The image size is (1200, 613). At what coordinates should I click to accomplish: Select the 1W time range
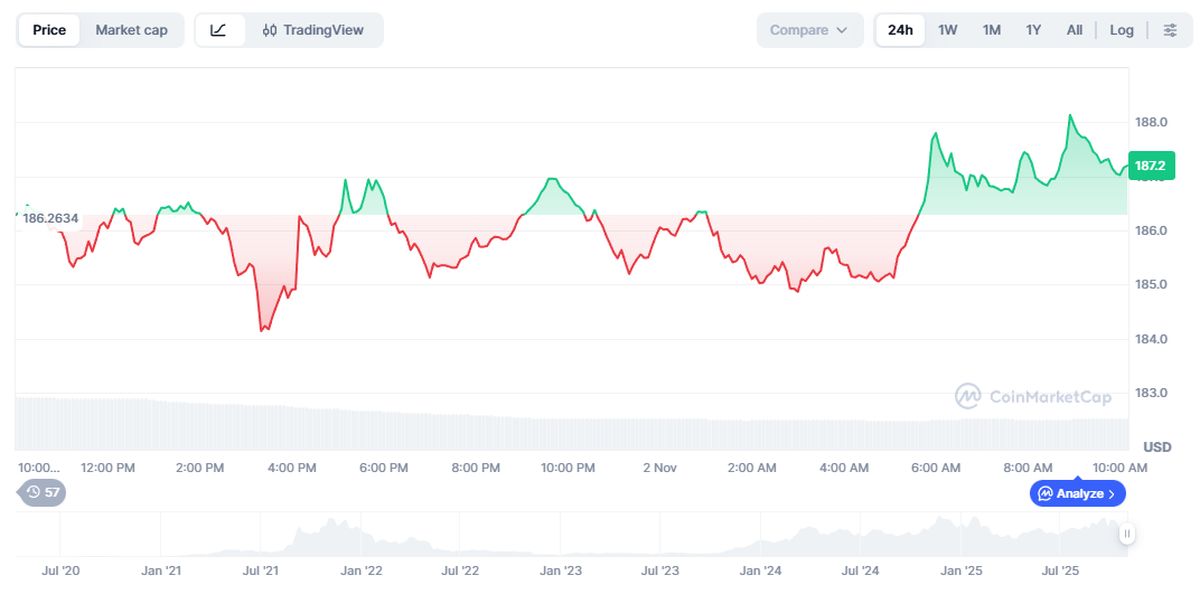[947, 30]
